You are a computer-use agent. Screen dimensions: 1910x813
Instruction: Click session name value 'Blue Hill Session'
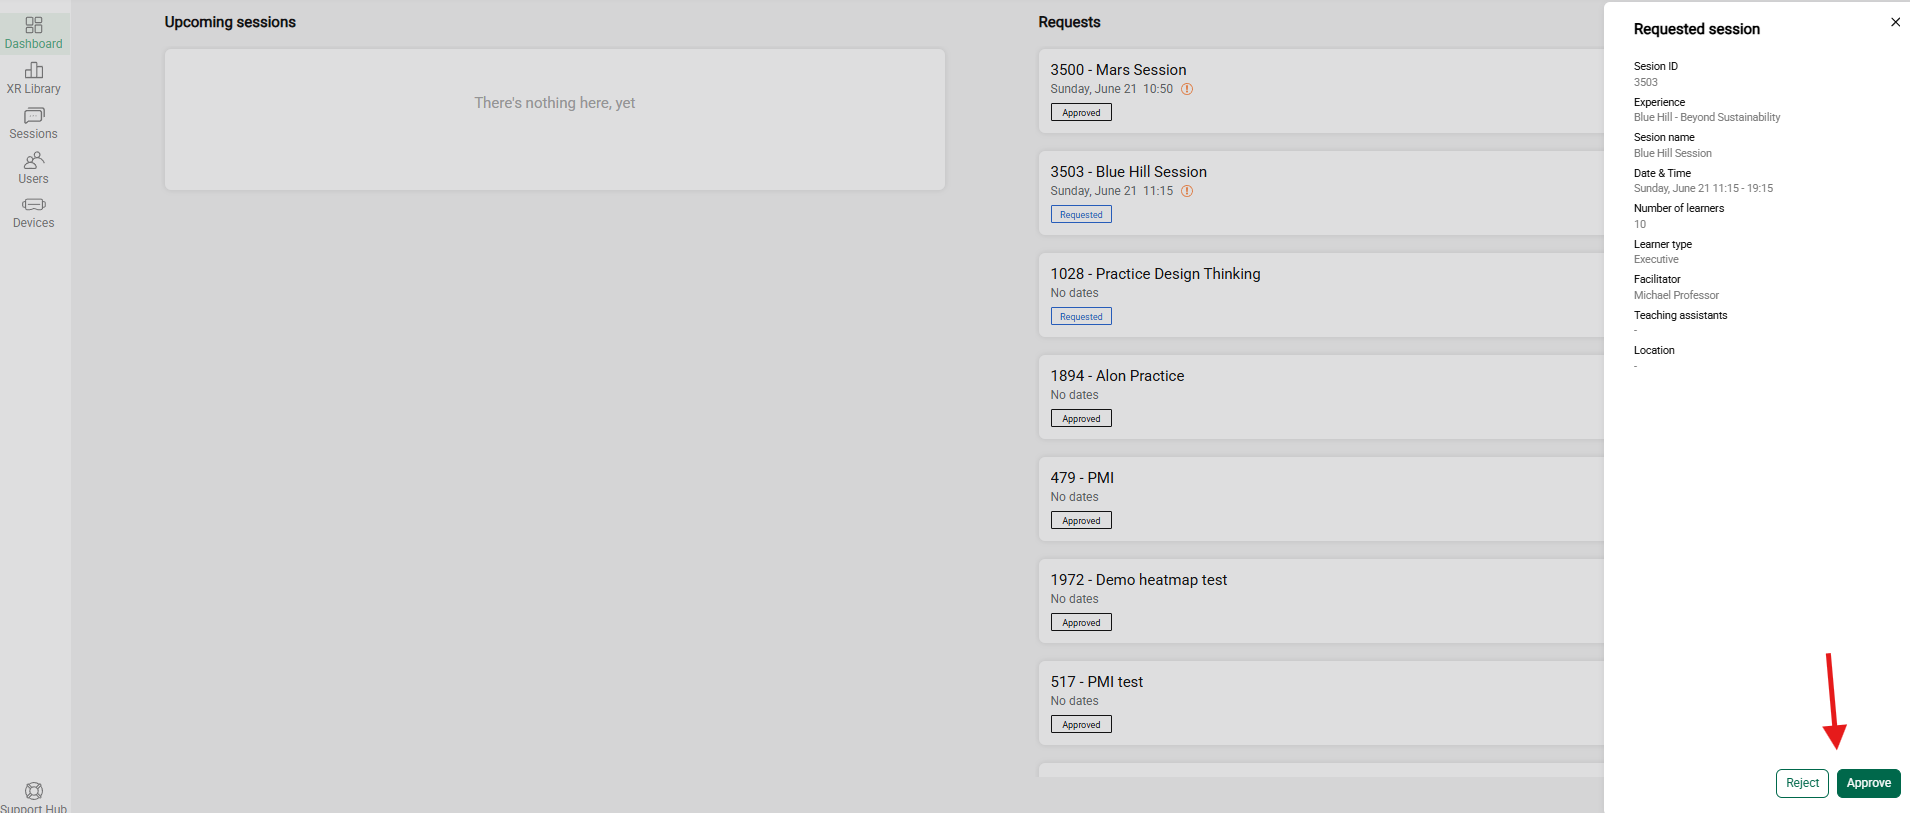point(1673,153)
